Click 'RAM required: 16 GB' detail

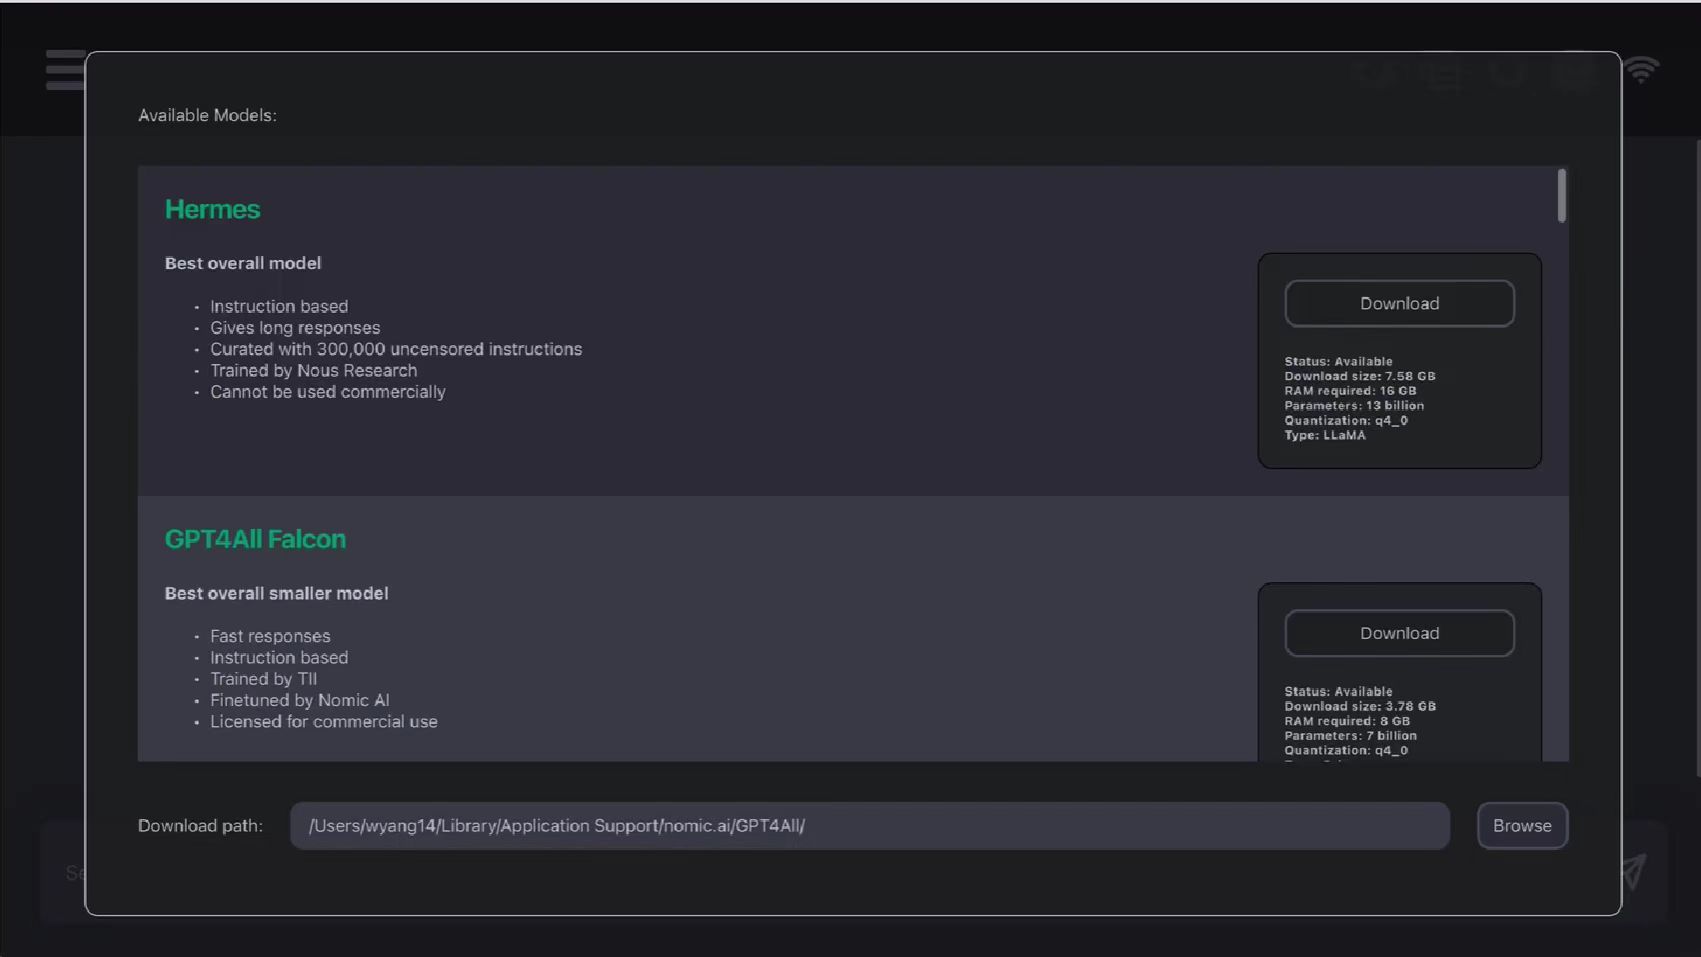tap(1351, 391)
